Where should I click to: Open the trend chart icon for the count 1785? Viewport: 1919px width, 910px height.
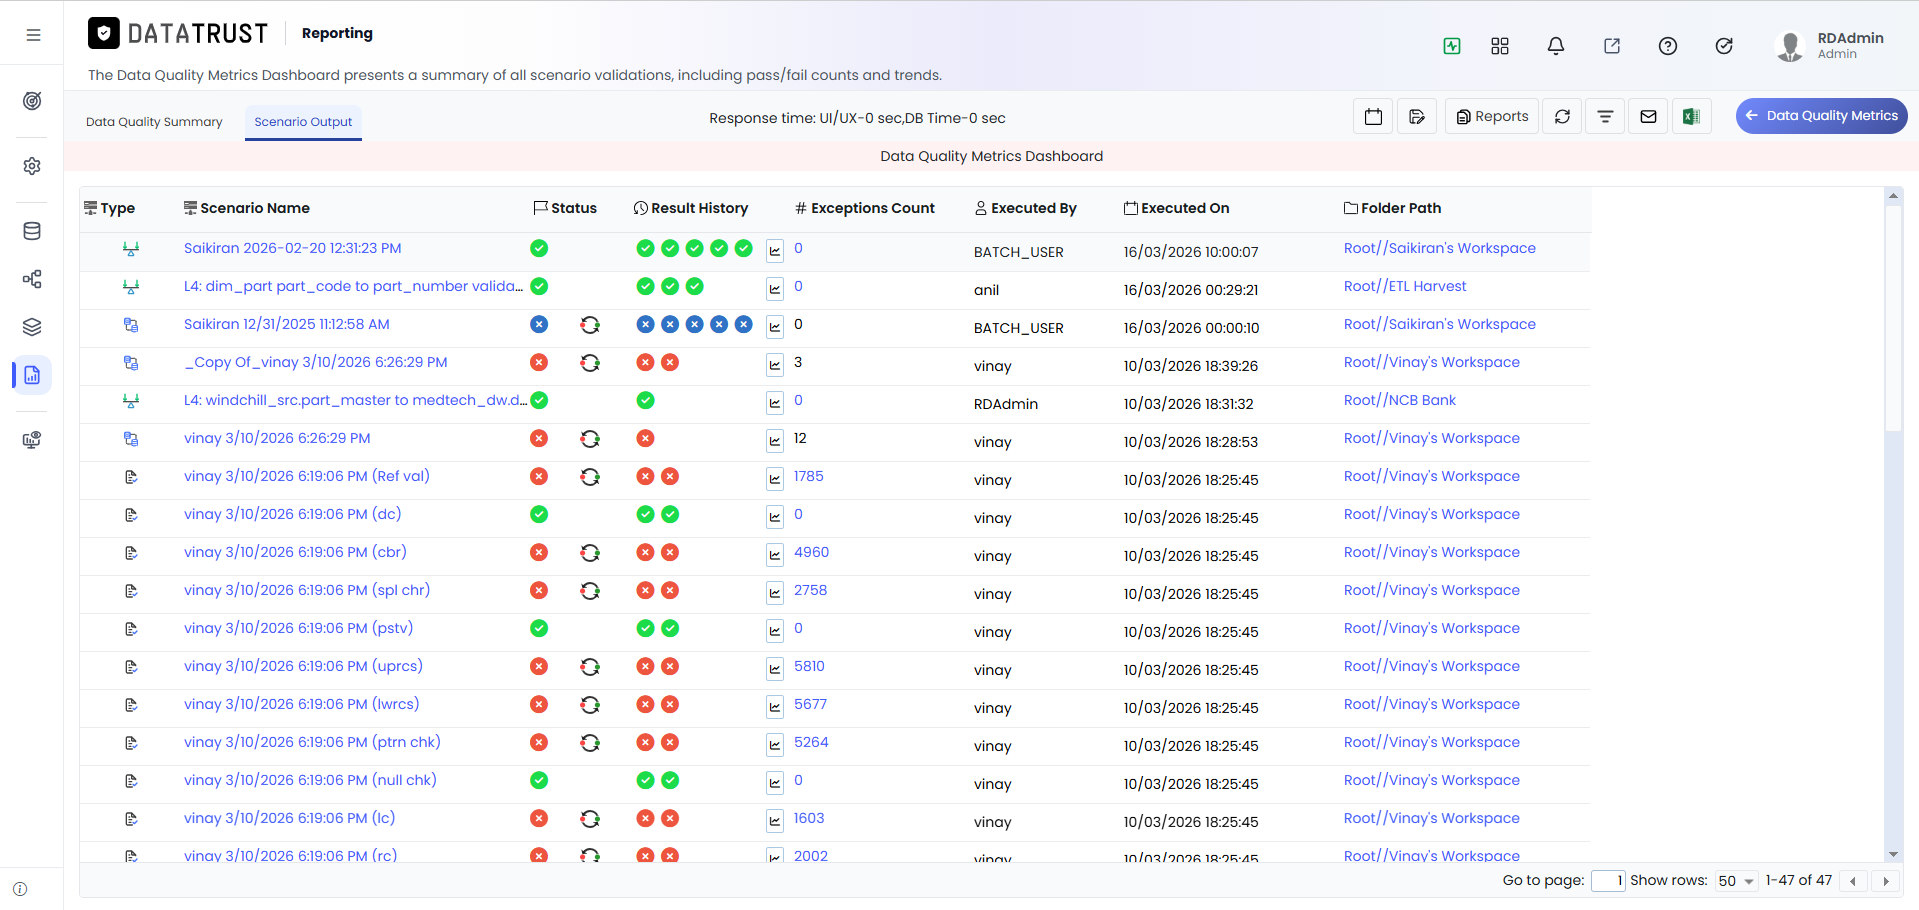775,478
